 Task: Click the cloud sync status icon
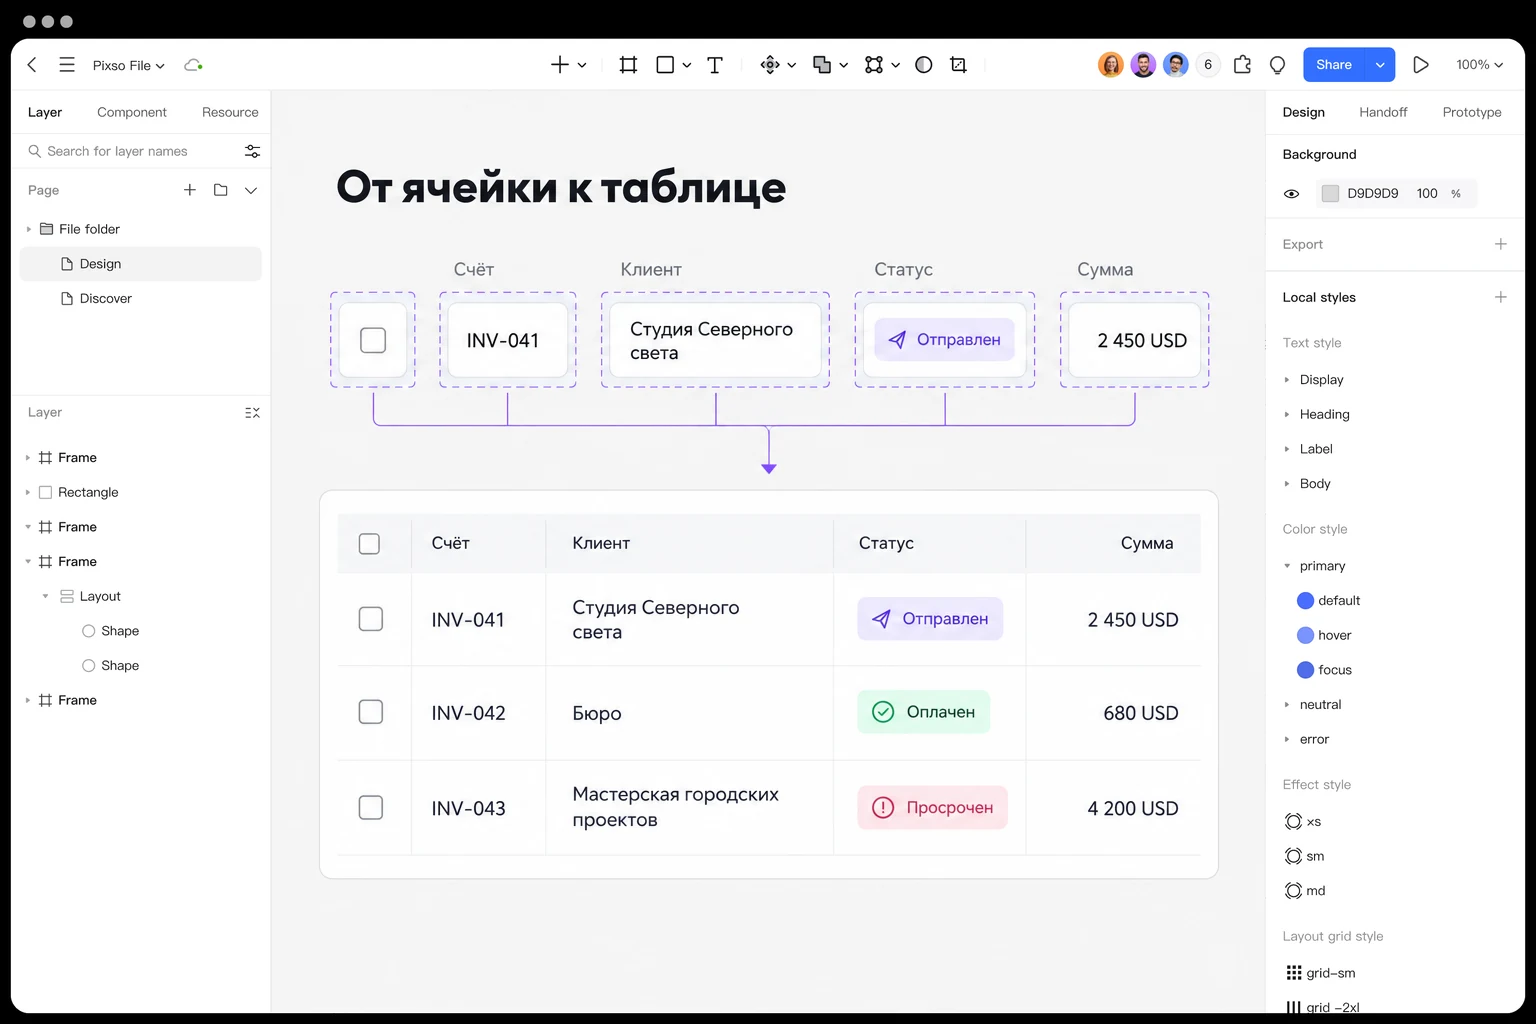tap(193, 65)
